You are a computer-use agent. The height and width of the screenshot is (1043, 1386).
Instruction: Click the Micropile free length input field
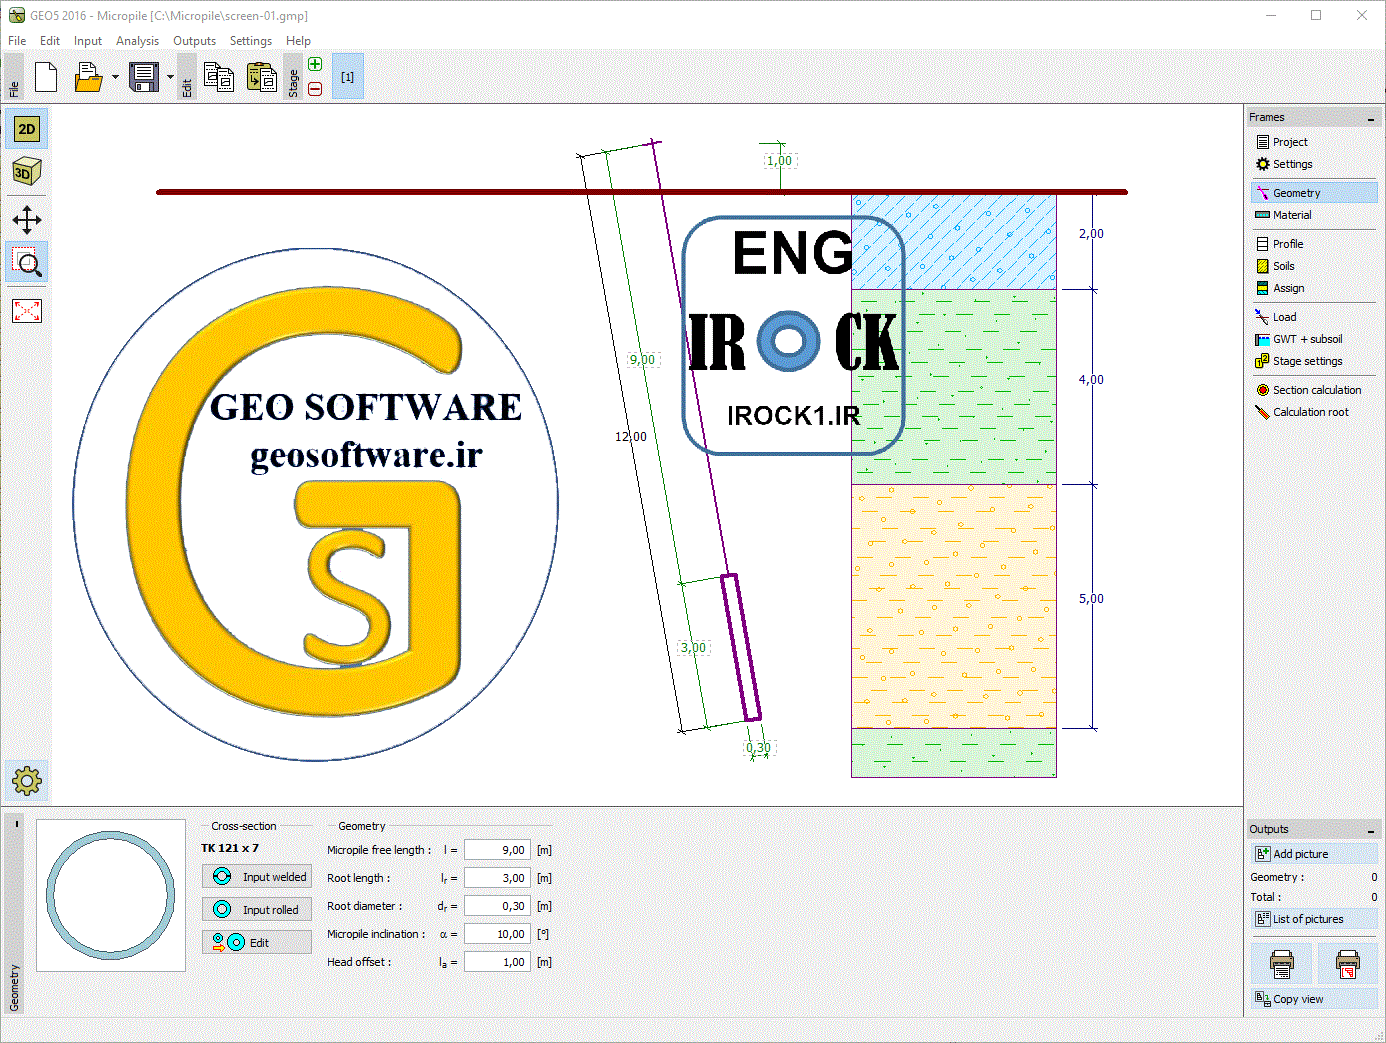click(x=497, y=850)
